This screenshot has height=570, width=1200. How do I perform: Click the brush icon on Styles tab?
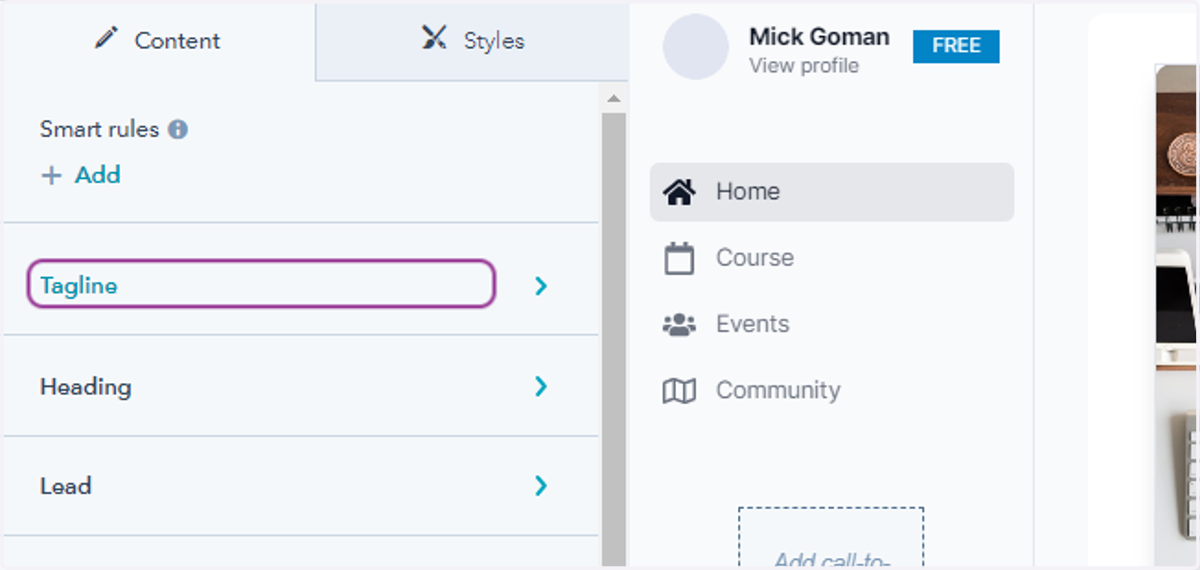pyautogui.click(x=434, y=39)
